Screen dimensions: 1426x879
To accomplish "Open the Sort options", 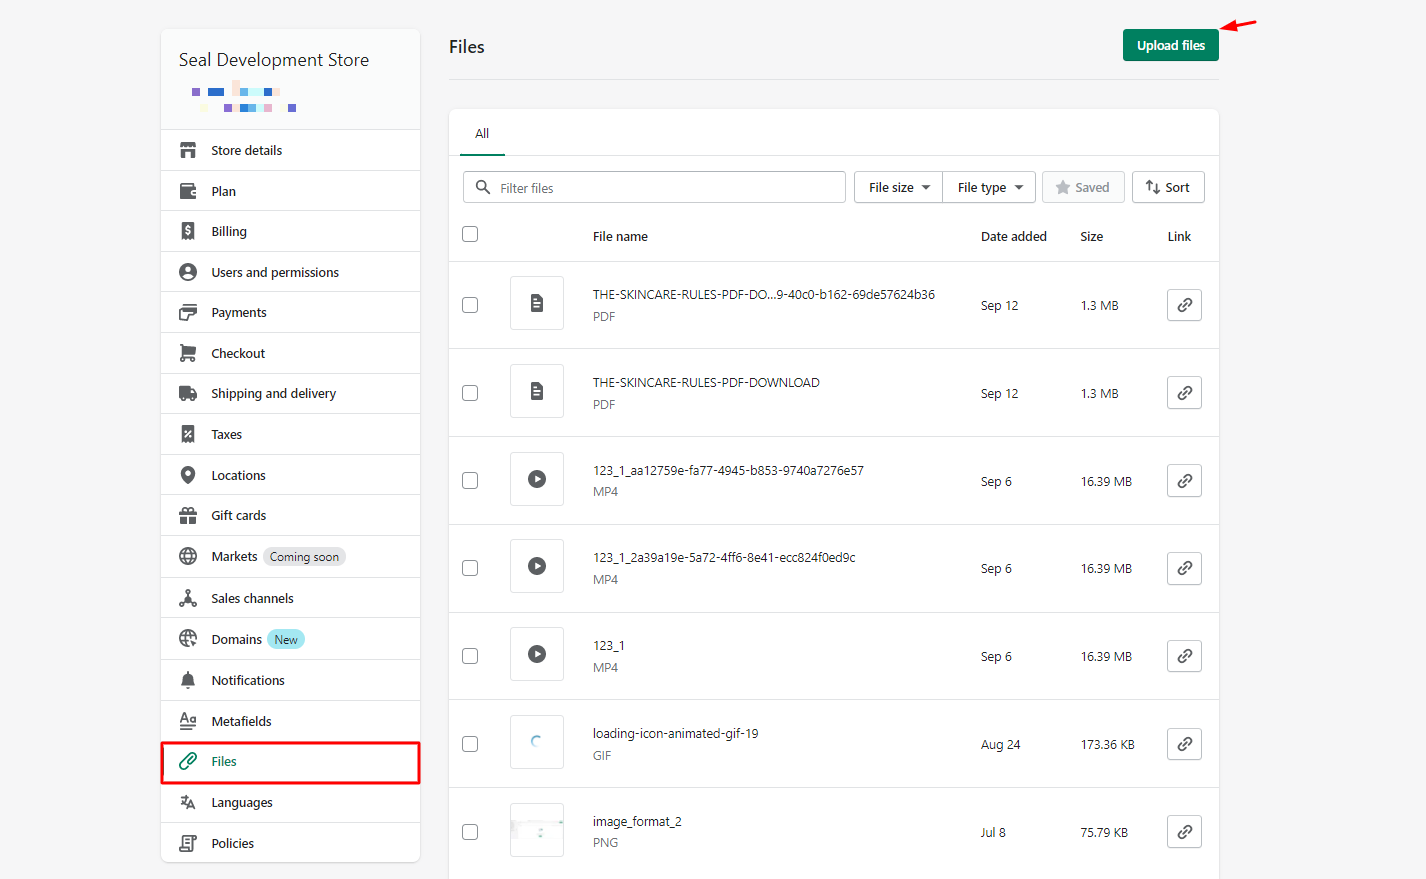I will pos(1168,187).
